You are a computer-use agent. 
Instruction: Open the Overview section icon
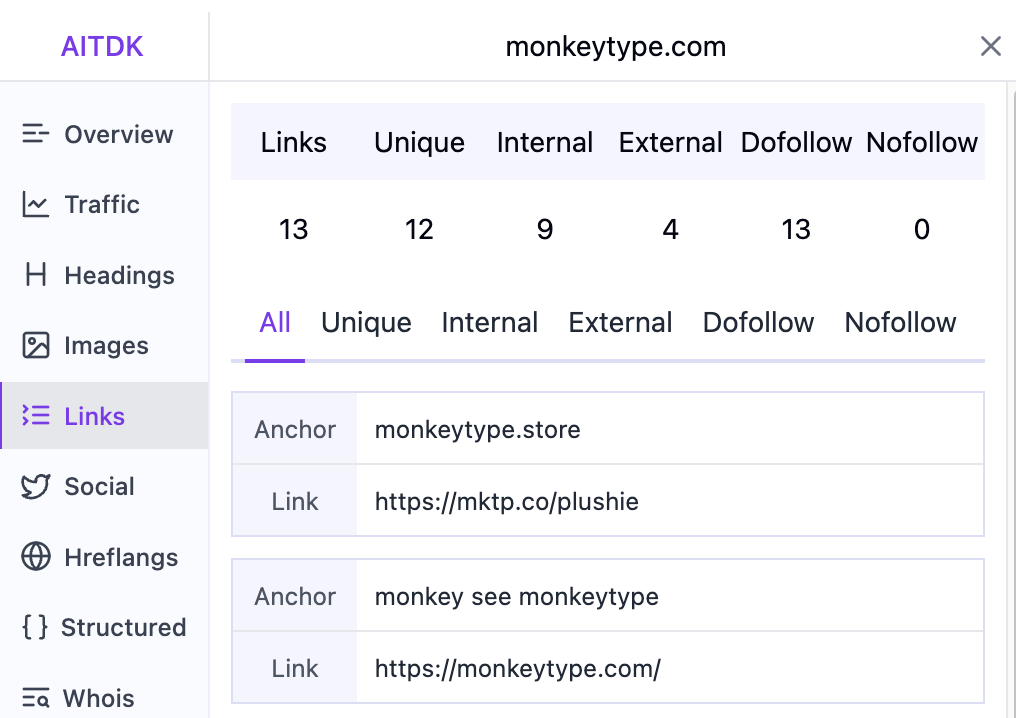[35, 134]
